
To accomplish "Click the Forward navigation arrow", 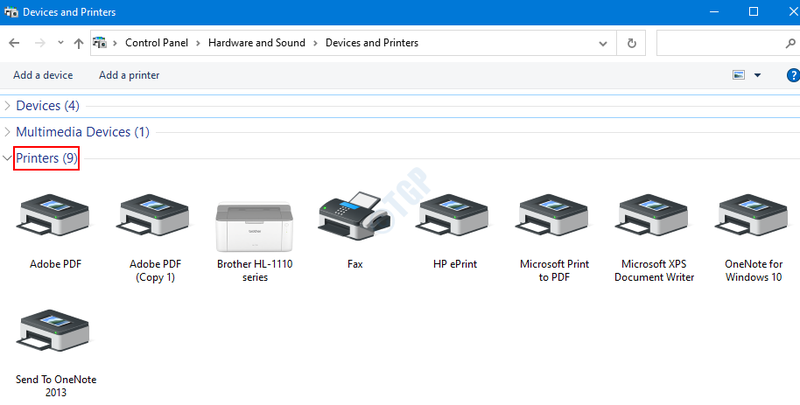I will tap(40, 43).
